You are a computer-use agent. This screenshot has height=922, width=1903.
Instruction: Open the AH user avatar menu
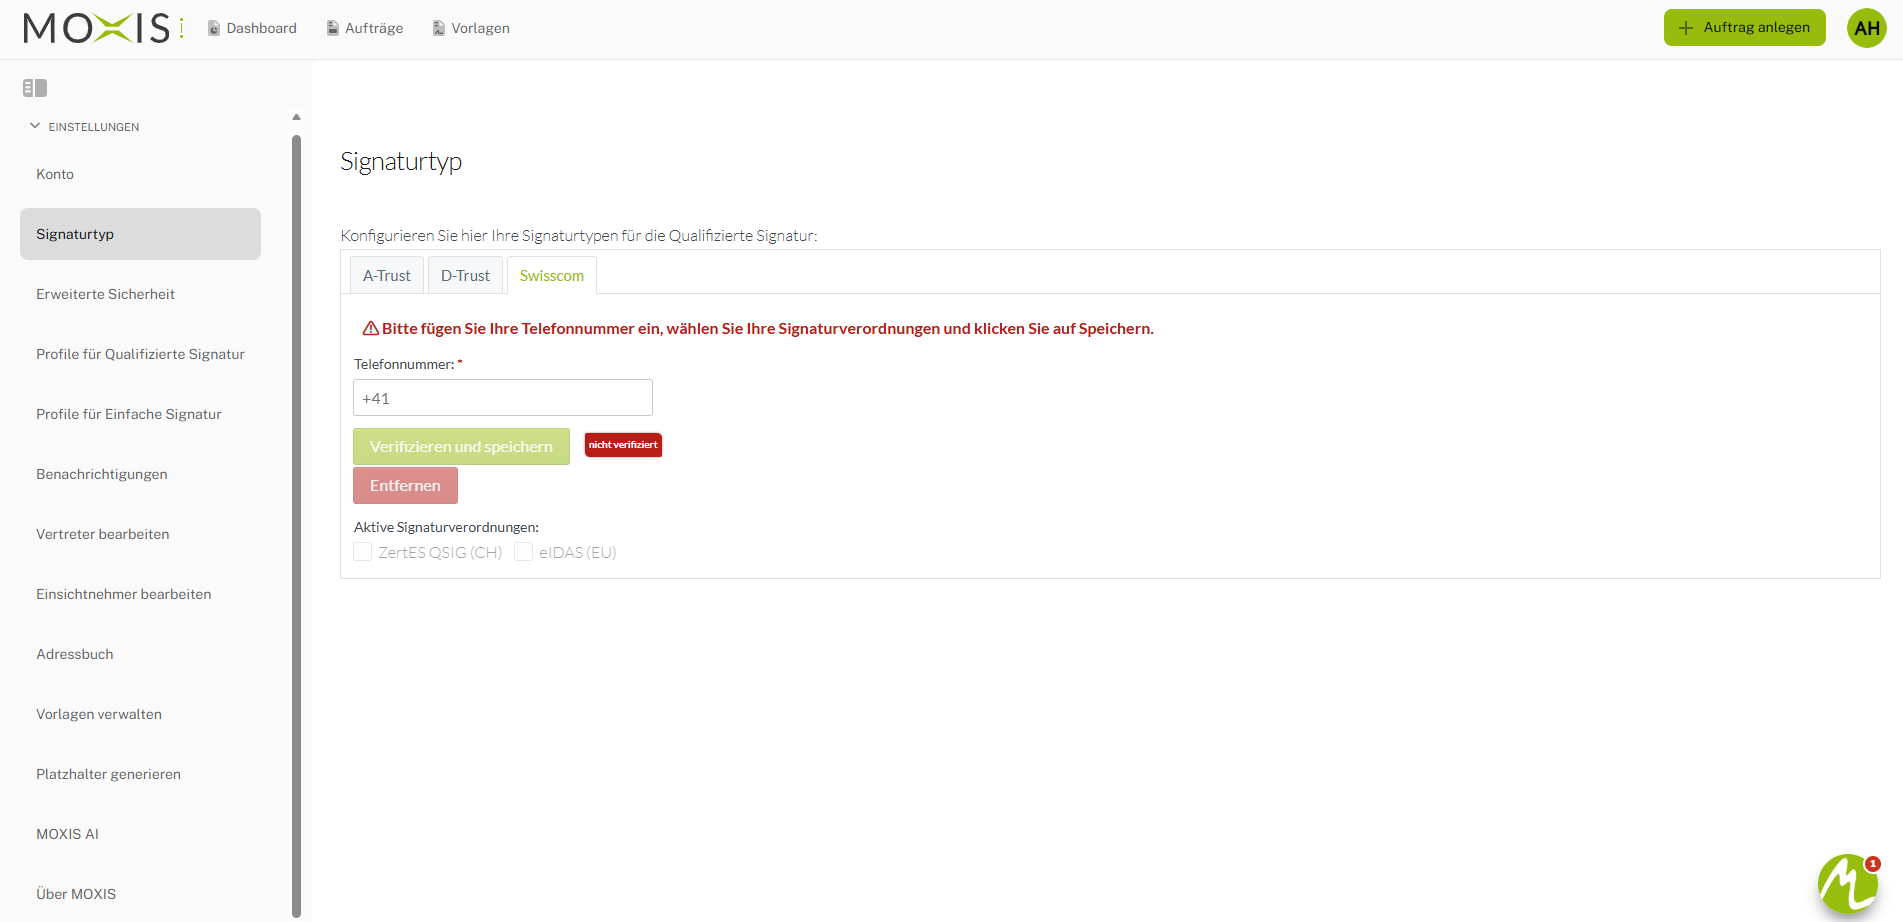pyautogui.click(x=1866, y=28)
